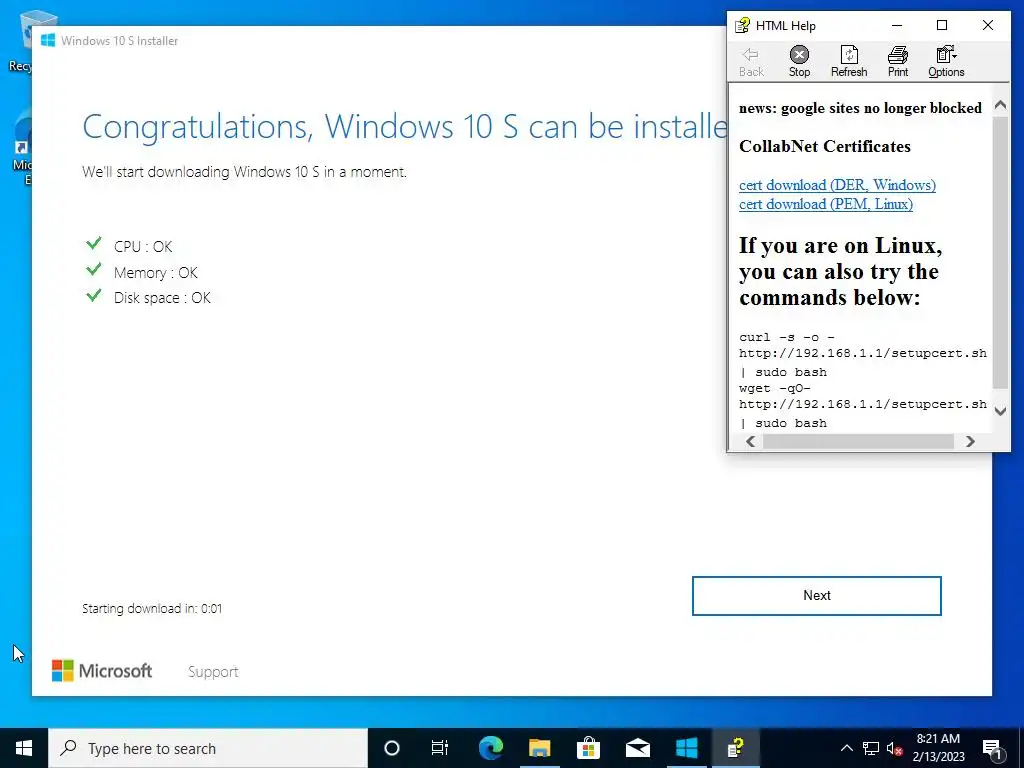Viewport: 1024px width, 768px height.
Task: Maximize the HTML Help window
Action: coord(942,25)
